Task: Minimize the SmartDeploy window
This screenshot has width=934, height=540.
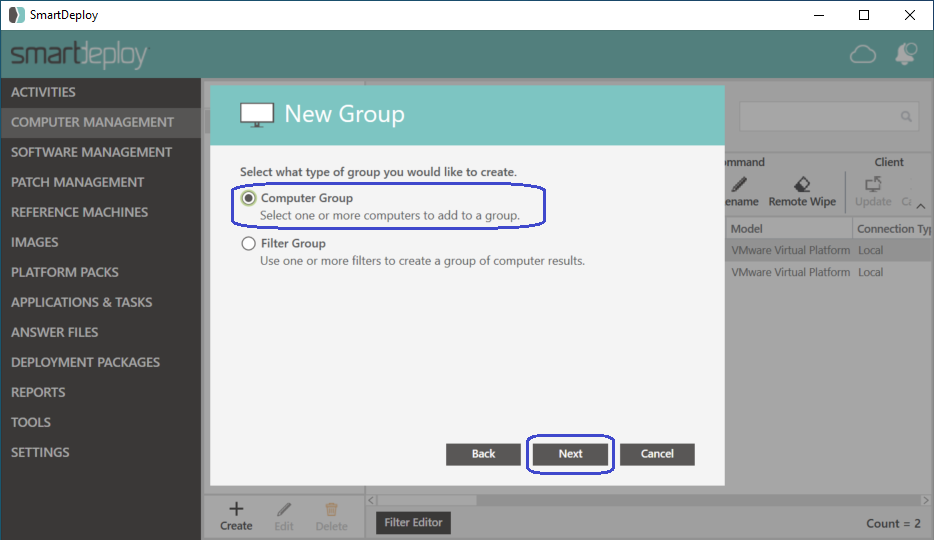Action: [x=819, y=15]
